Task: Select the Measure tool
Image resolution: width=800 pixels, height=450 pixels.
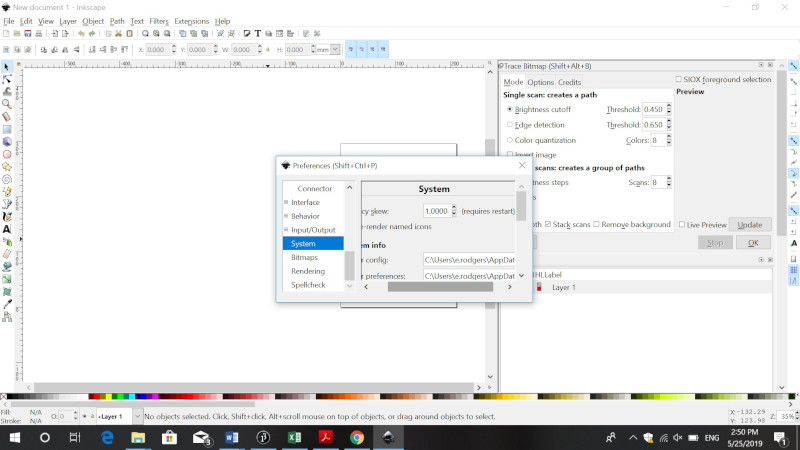Action: [x=7, y=117]
